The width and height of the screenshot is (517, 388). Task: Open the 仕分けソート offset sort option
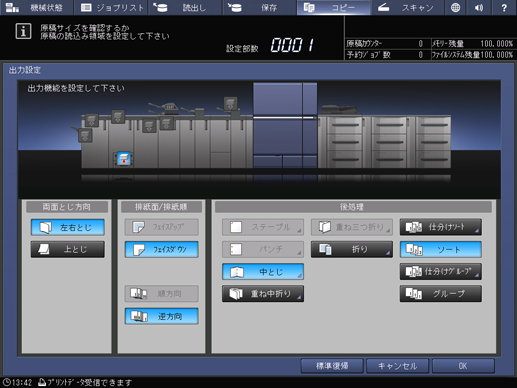pyautogui.click(x=441, y=227)
